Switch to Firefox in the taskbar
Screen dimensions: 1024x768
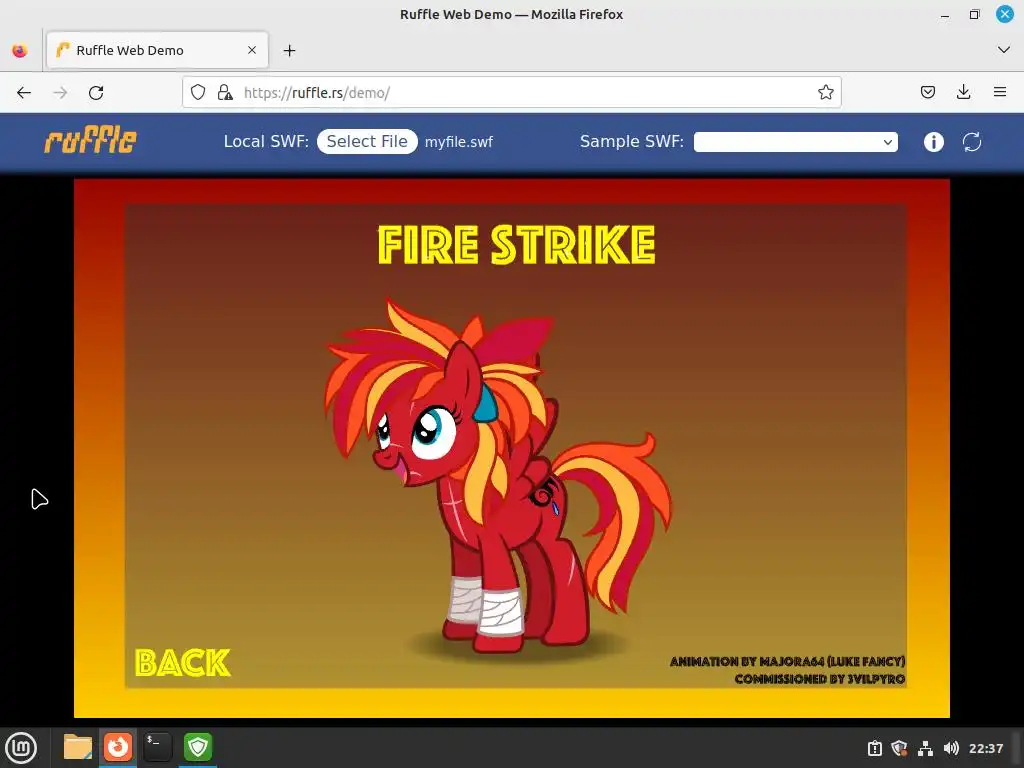[x=118, y=747]
